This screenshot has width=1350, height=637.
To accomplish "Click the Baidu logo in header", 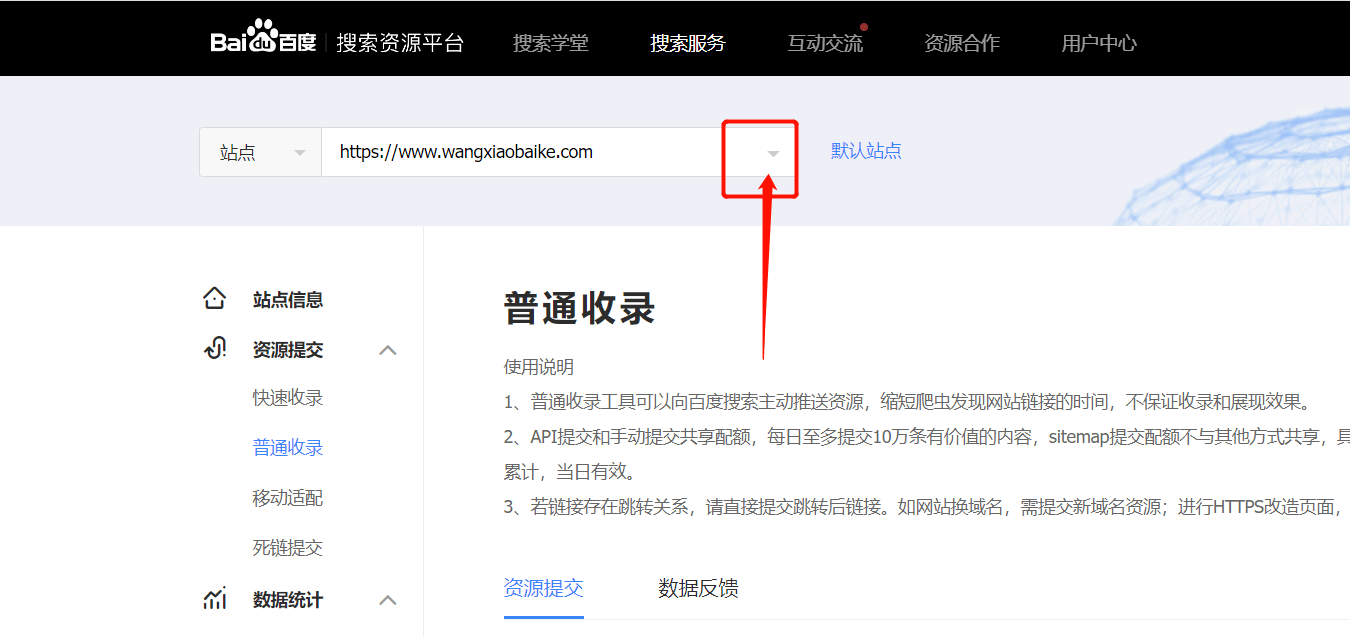I will coord(263,40).
